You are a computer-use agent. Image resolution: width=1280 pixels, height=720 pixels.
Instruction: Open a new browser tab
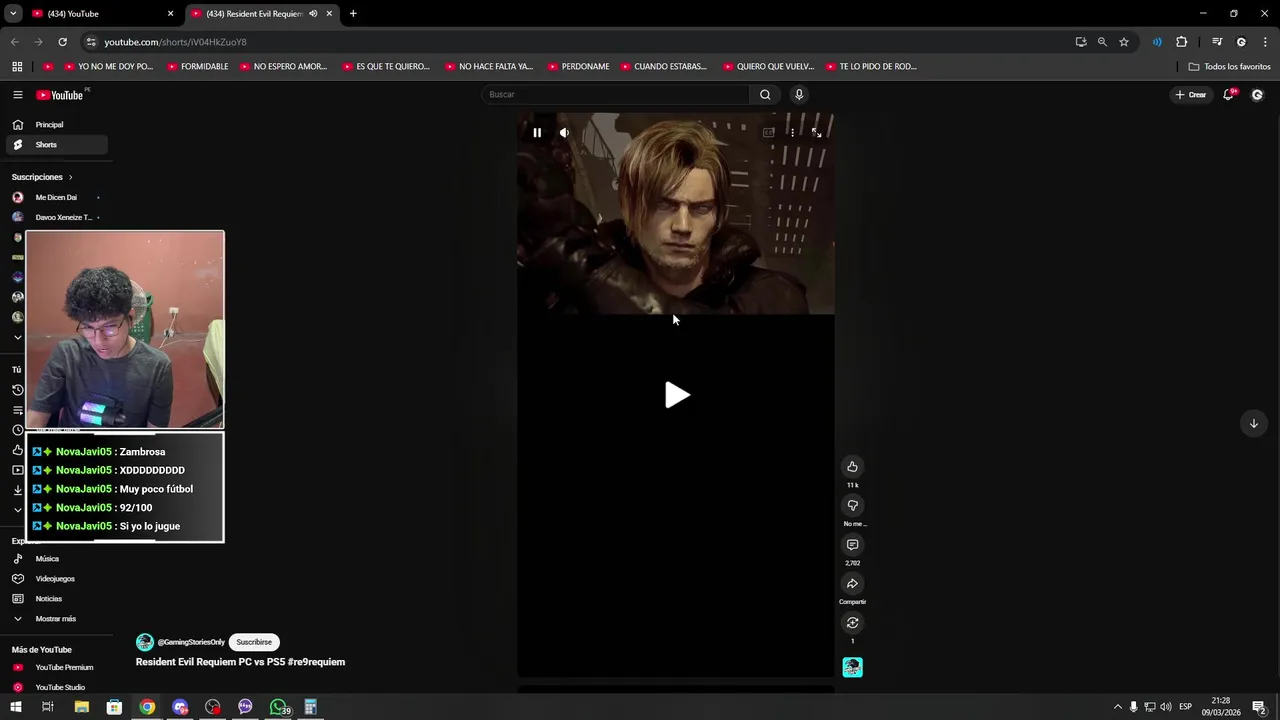tap(353, 14)
